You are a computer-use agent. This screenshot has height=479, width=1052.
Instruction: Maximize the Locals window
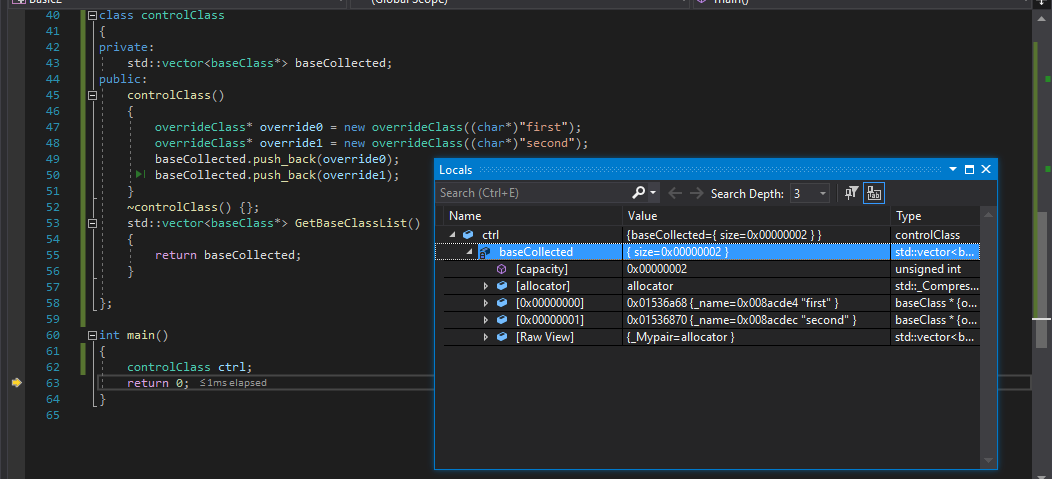(969, 170)
